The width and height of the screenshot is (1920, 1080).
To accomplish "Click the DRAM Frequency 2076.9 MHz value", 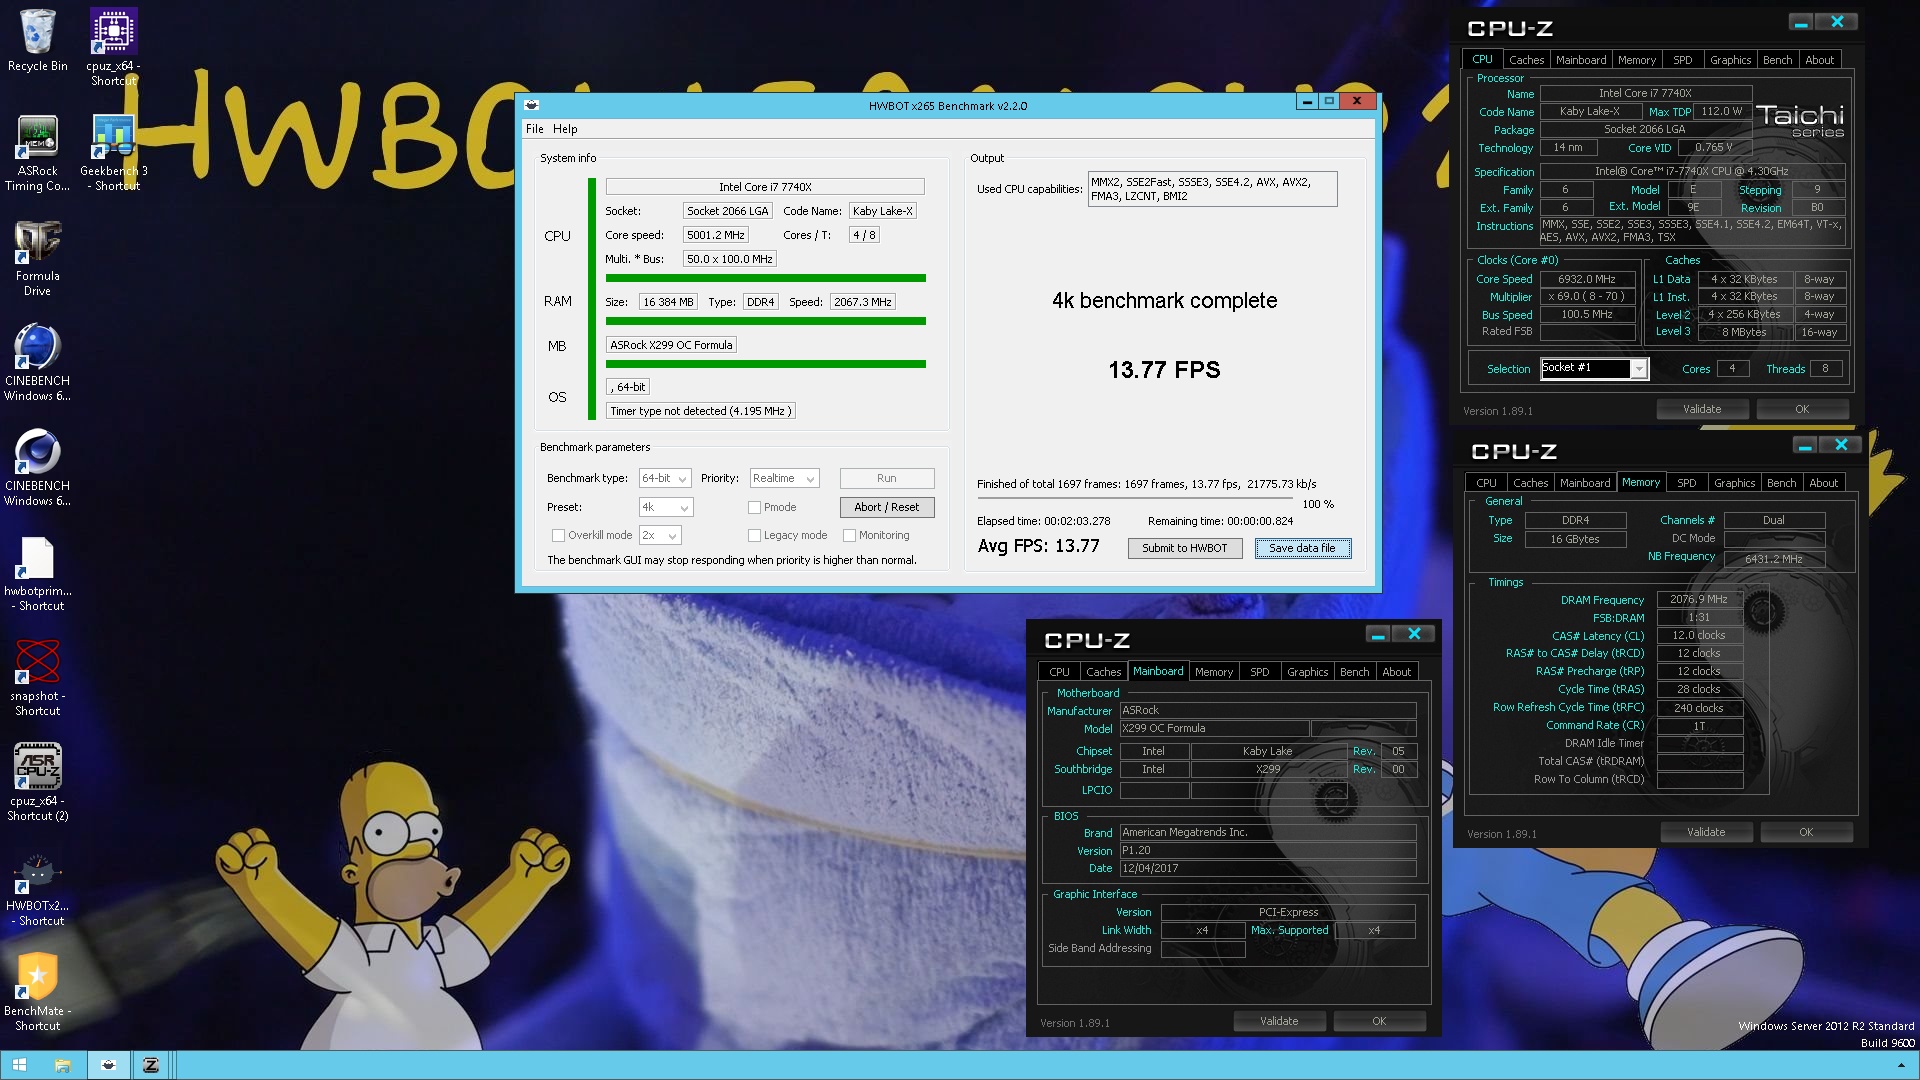I will click(1699, 600).
